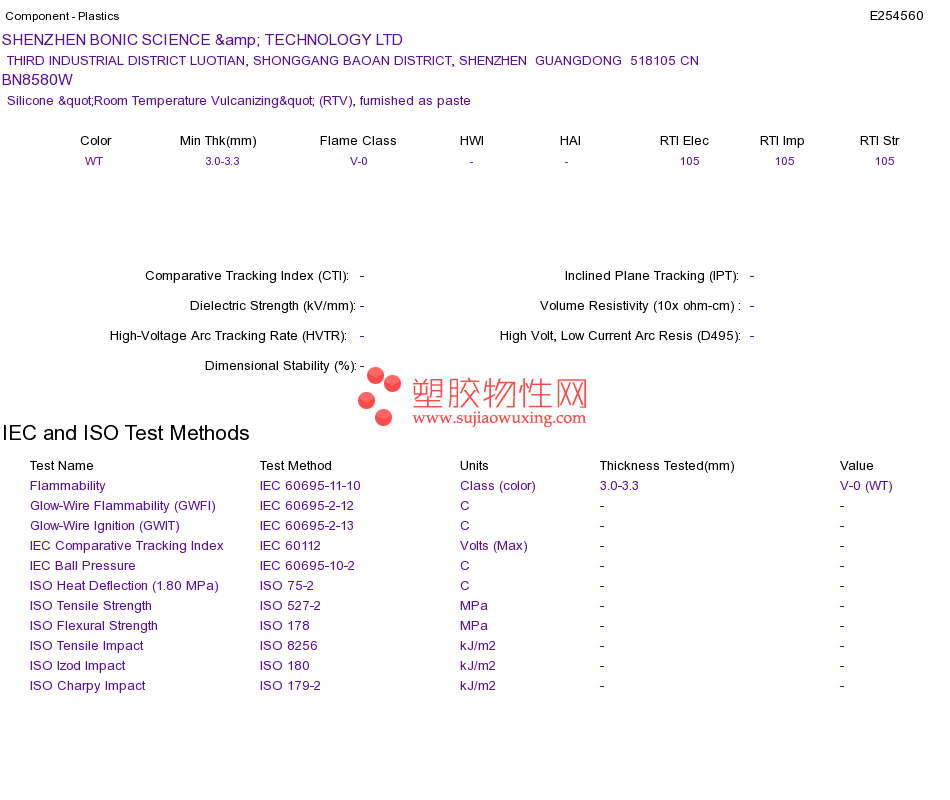Image resolution: width=950 pixels, height=800 pixels.
Task: Open IEC Comparative Tracking Index test
Action: tap(127, 546)
